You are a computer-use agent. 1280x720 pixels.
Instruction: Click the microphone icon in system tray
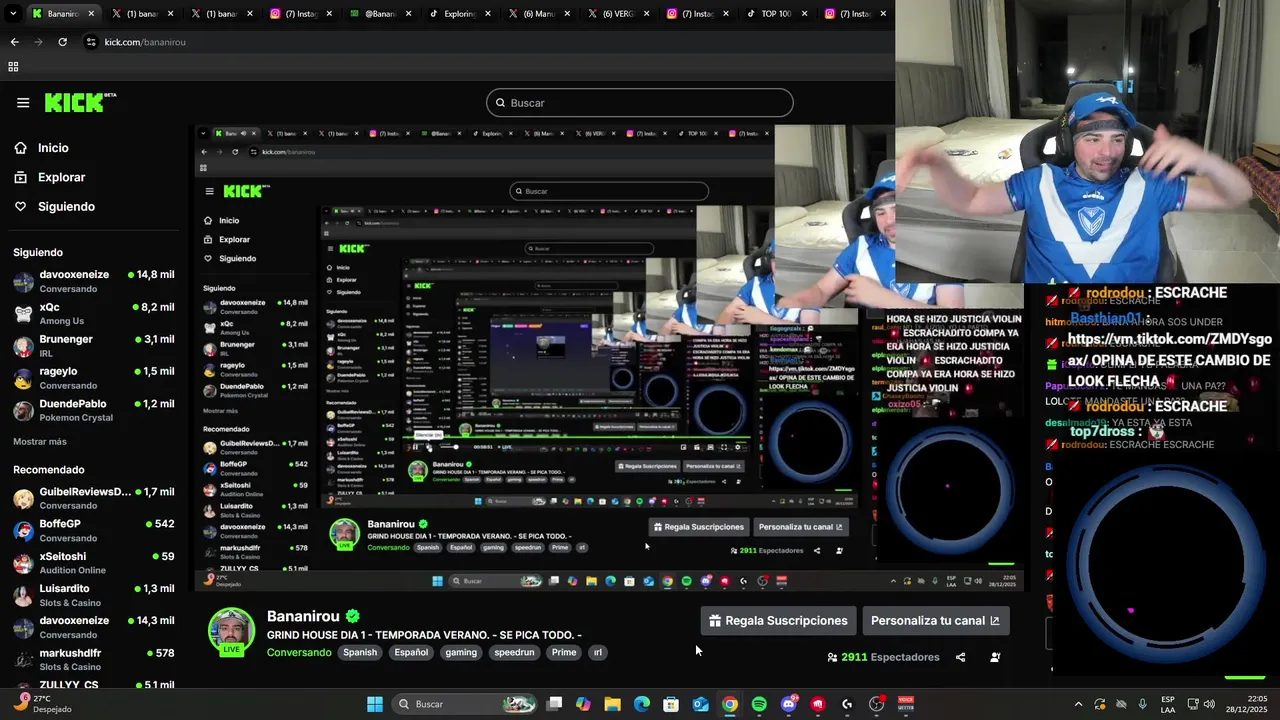click(x=1142, y=704)
